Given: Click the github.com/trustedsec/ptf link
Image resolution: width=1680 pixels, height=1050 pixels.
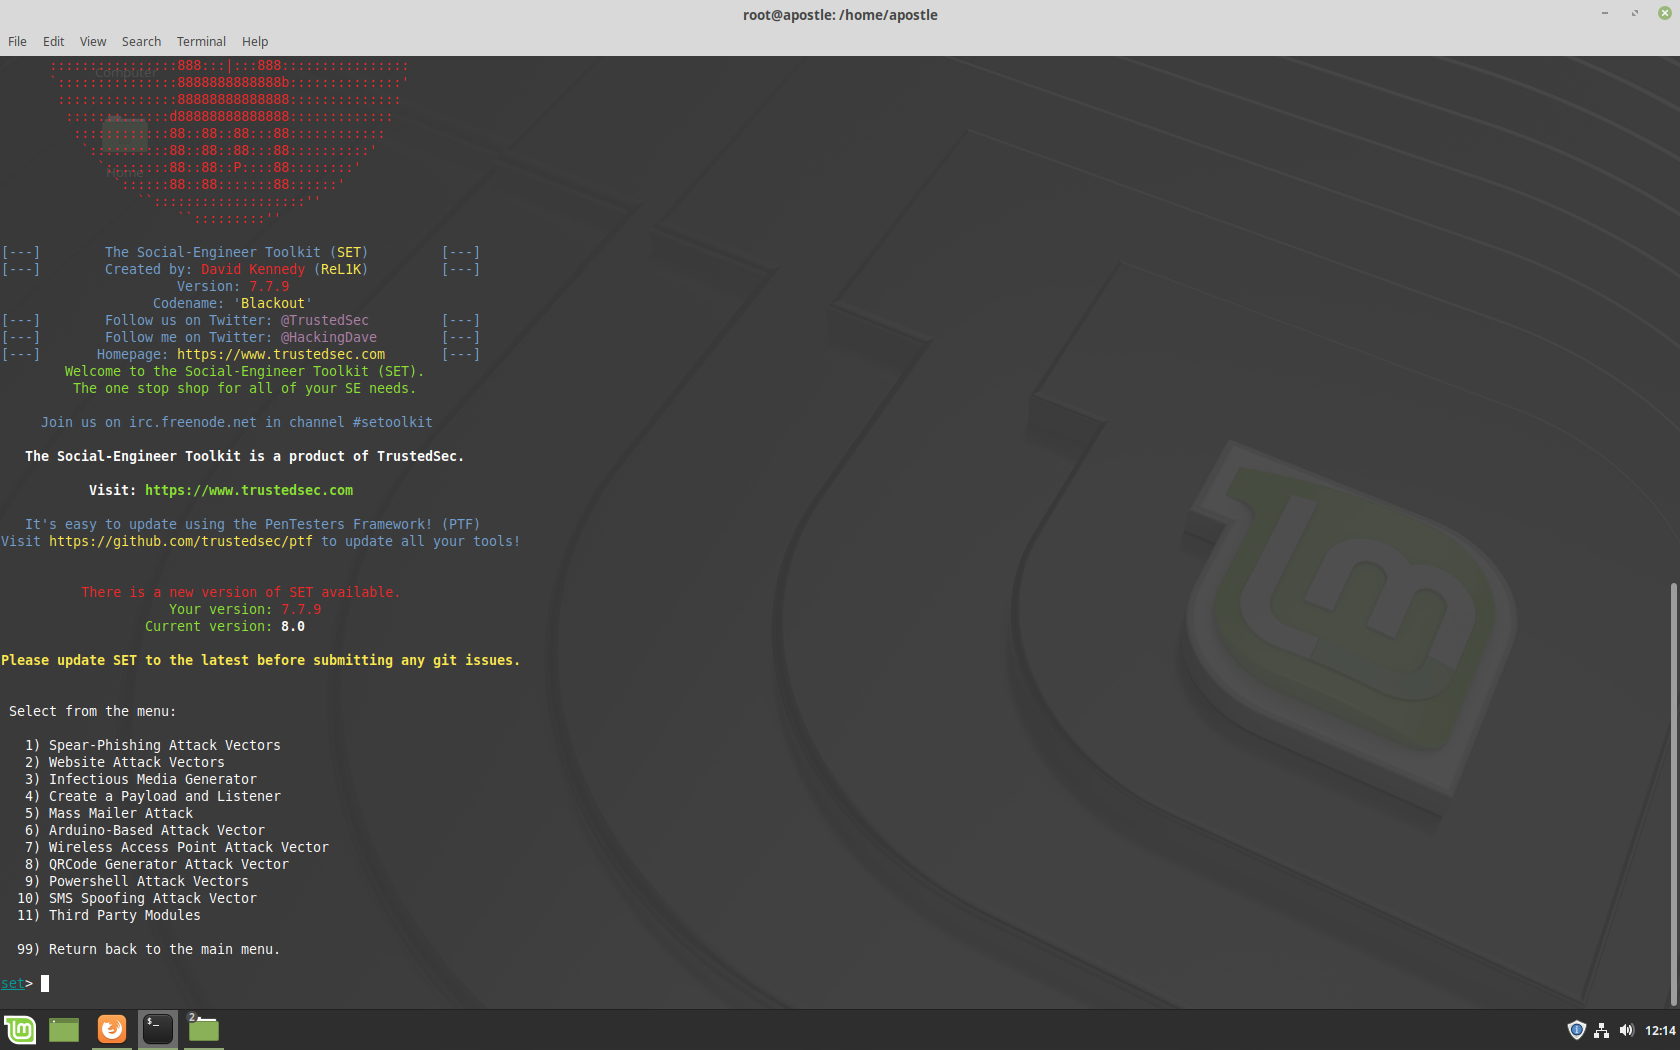Looking at the screenshot, I should (181, 542).
